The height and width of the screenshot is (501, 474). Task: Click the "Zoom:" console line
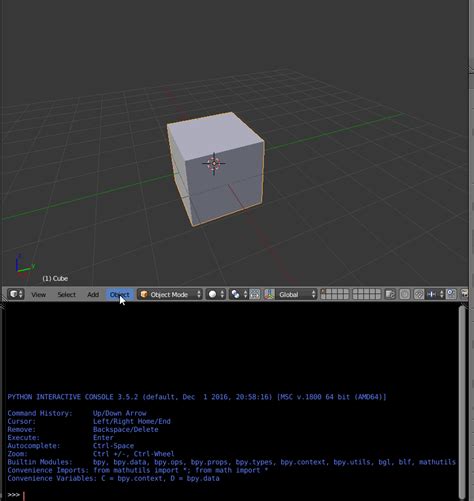[91, 454]
